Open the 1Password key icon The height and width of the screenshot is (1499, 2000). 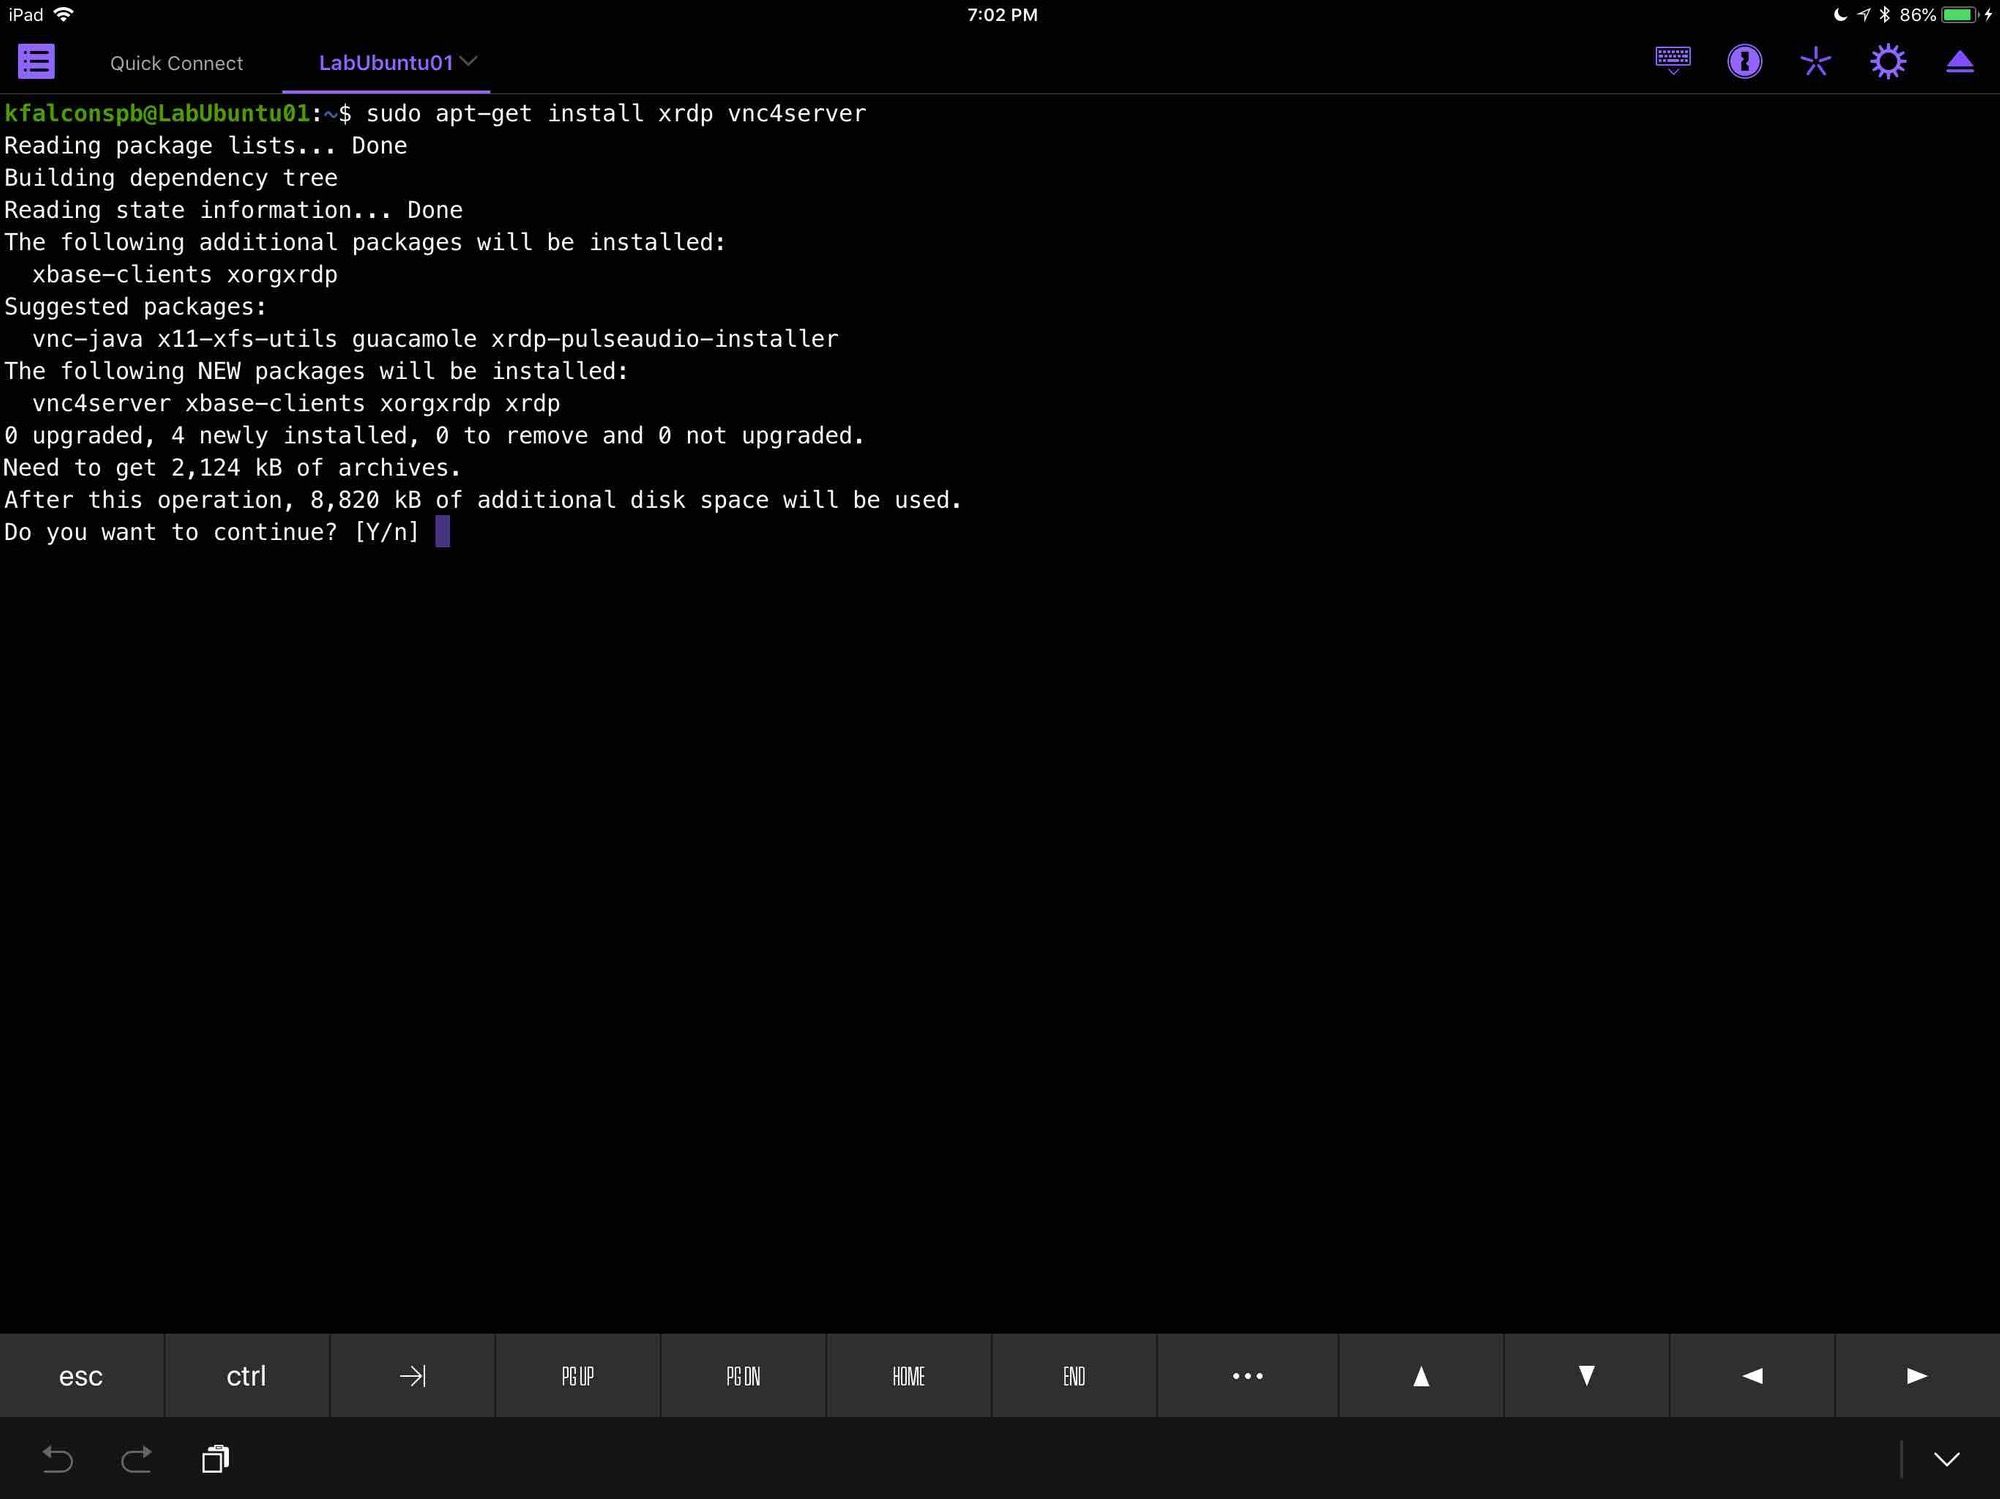1745,62
